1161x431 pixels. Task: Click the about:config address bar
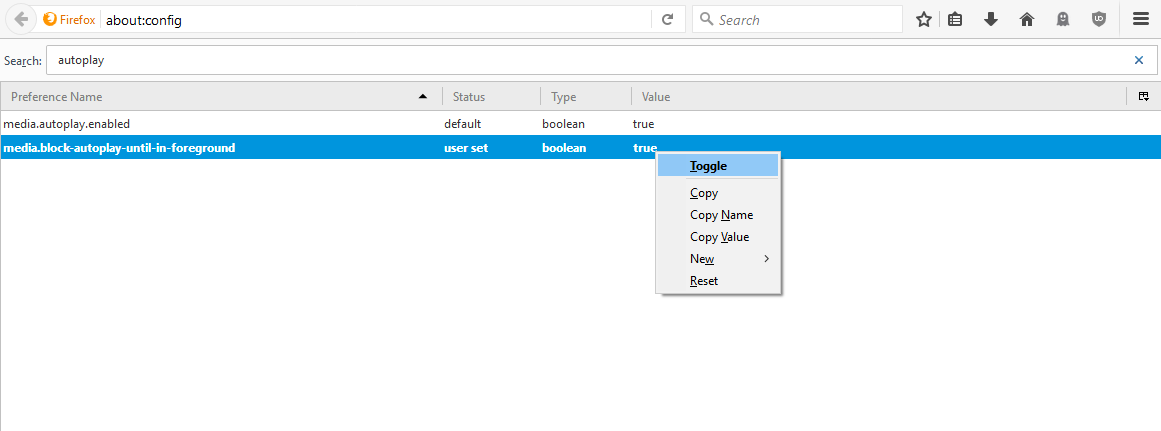376,20
